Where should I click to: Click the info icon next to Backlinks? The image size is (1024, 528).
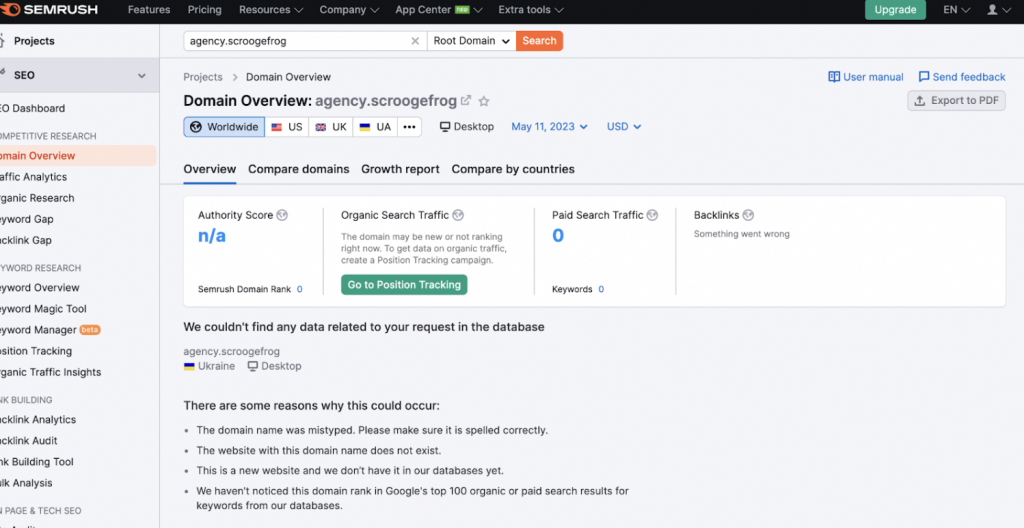coord(748,215)
